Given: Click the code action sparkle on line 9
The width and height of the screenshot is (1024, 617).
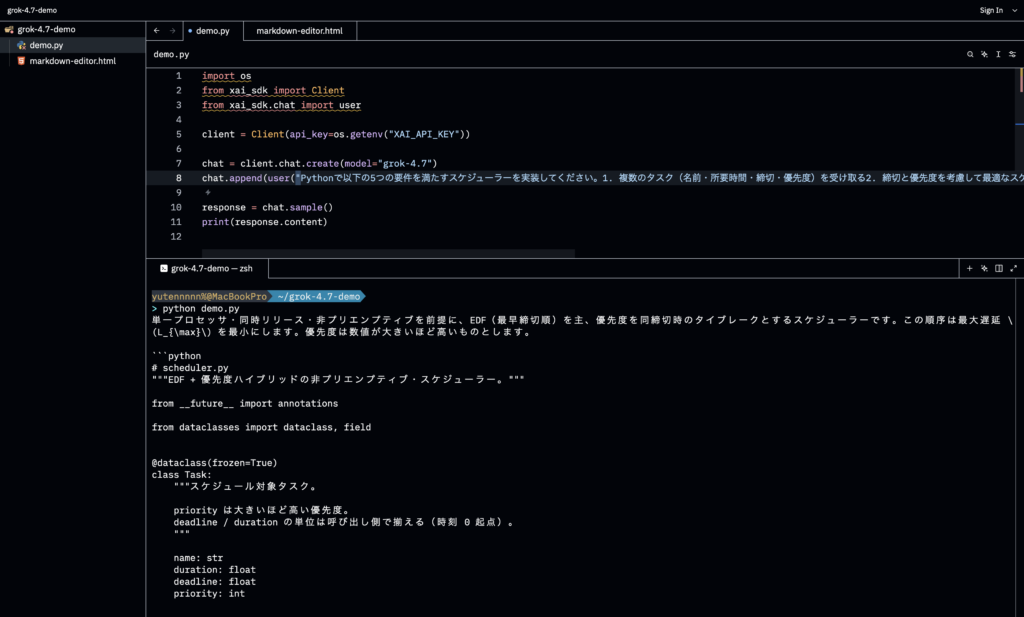Looking at the screenshot, I should click(x=208, y=193).
